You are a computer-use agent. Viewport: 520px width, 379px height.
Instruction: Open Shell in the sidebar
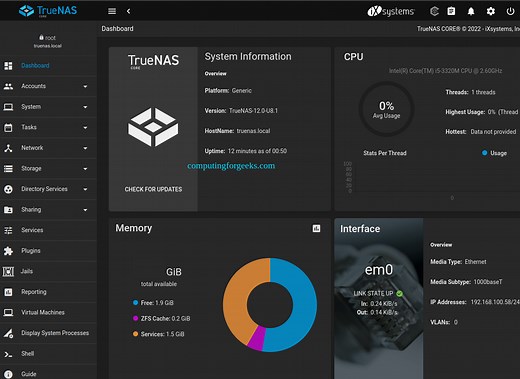(48, 354)
